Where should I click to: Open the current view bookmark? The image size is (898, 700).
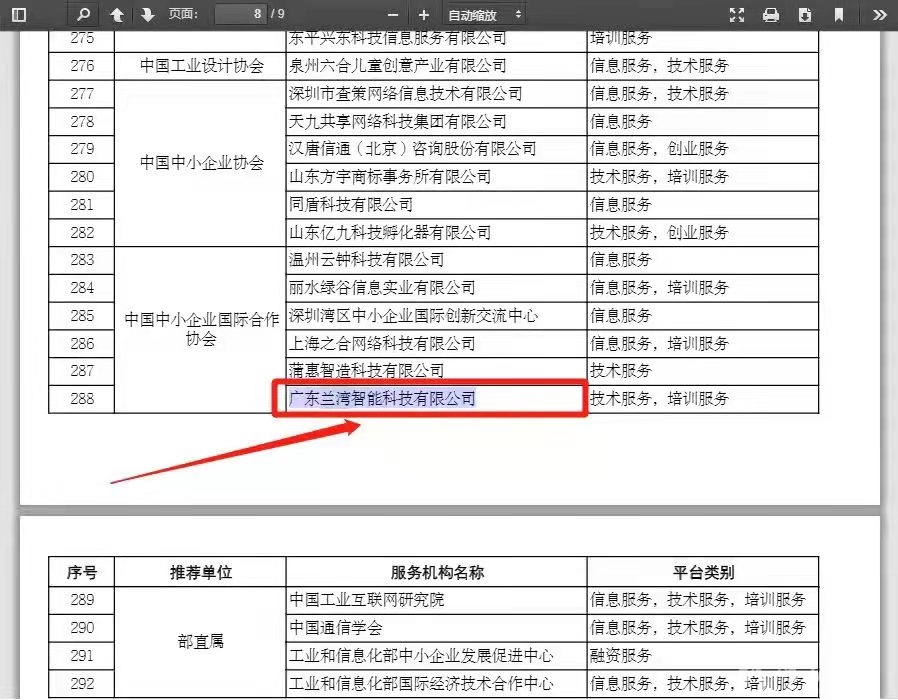tap(838, 15)
